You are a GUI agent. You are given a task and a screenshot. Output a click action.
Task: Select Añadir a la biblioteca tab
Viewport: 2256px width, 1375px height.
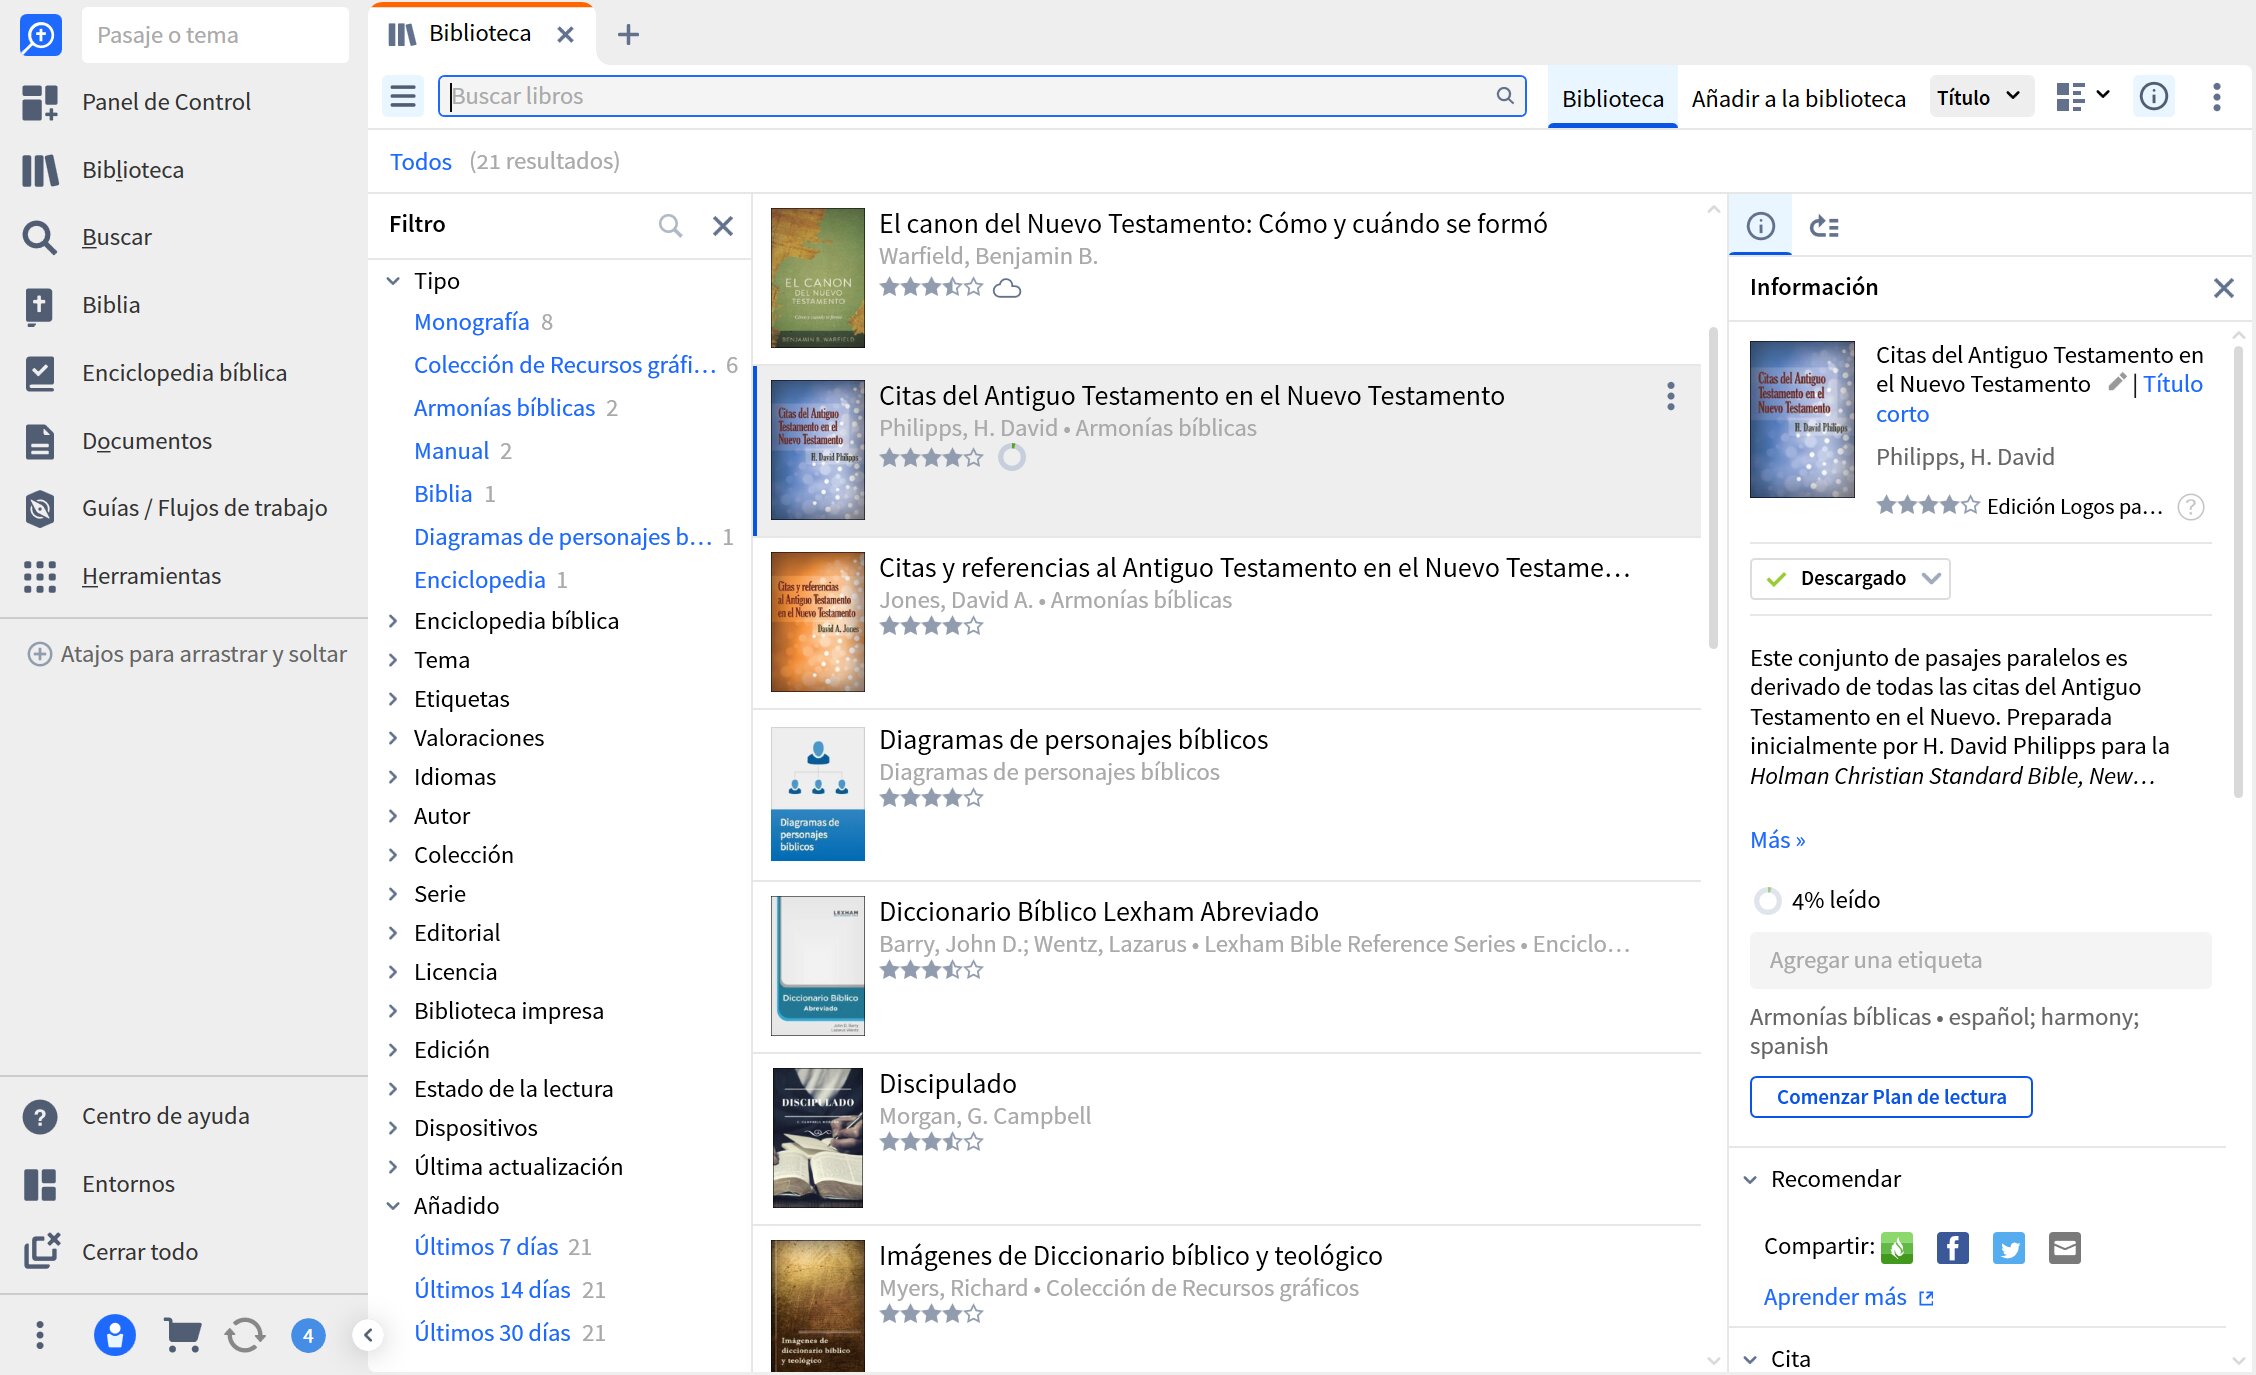pyautogui.click(x=1798, y=98)
